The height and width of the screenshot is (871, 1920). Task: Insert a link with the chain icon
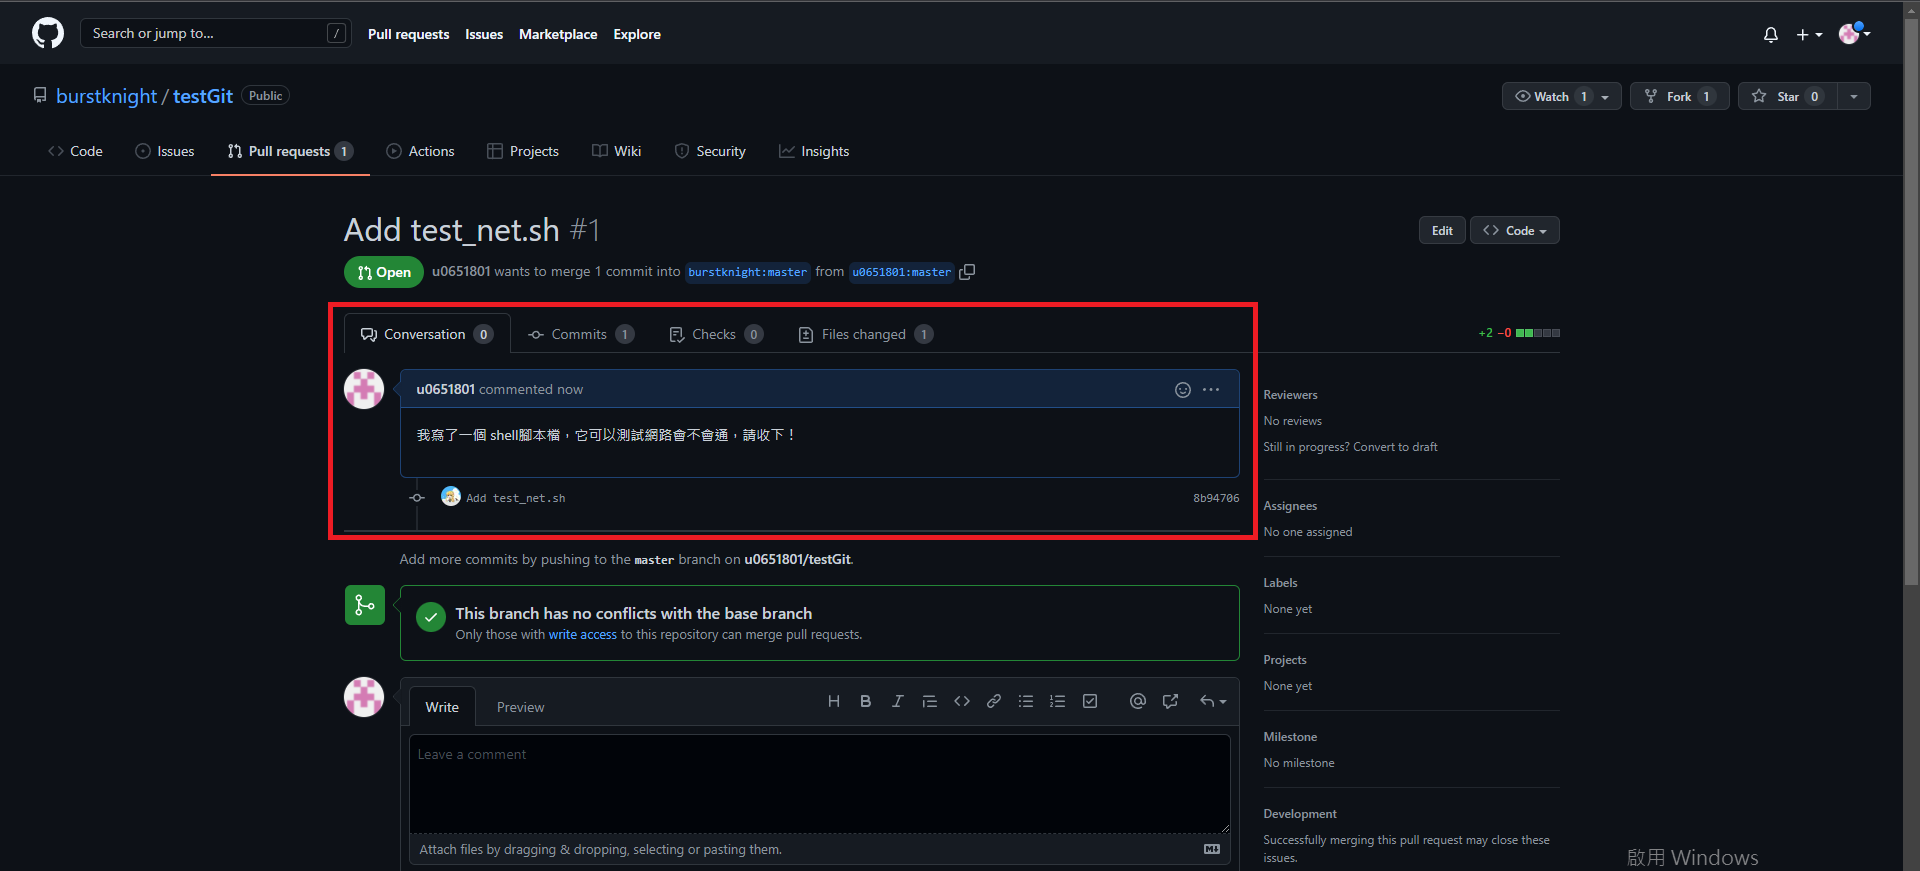994,701
